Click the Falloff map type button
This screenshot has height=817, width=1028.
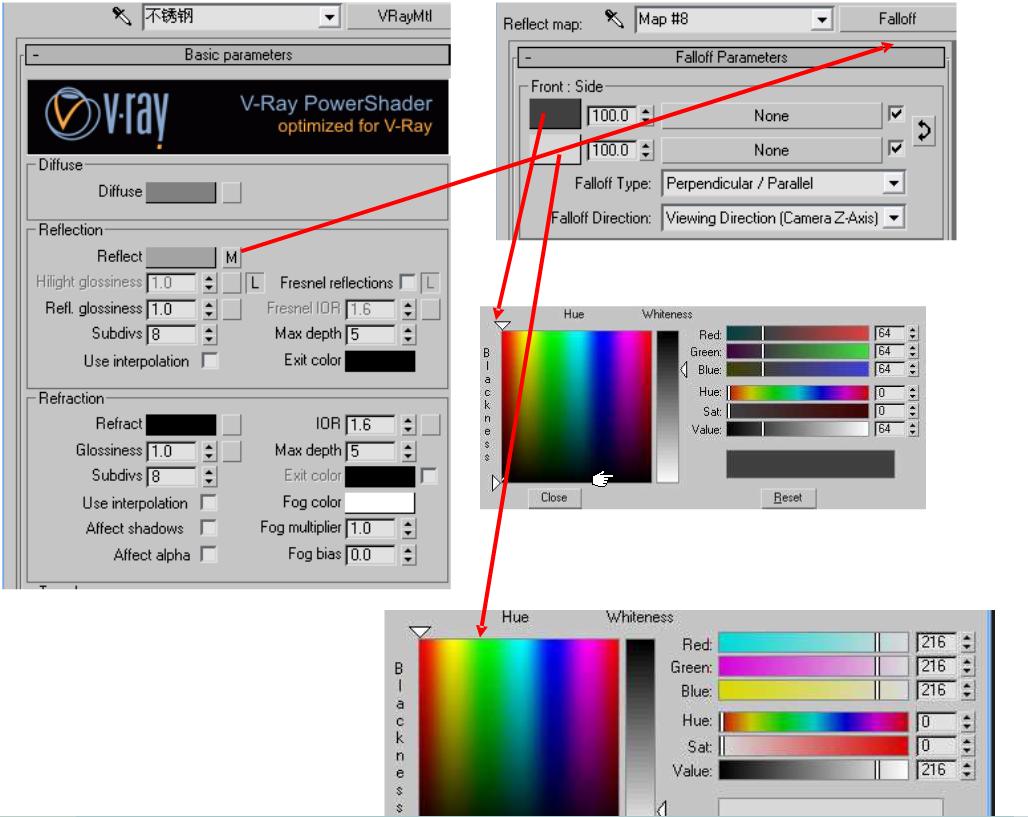(897, 19)
